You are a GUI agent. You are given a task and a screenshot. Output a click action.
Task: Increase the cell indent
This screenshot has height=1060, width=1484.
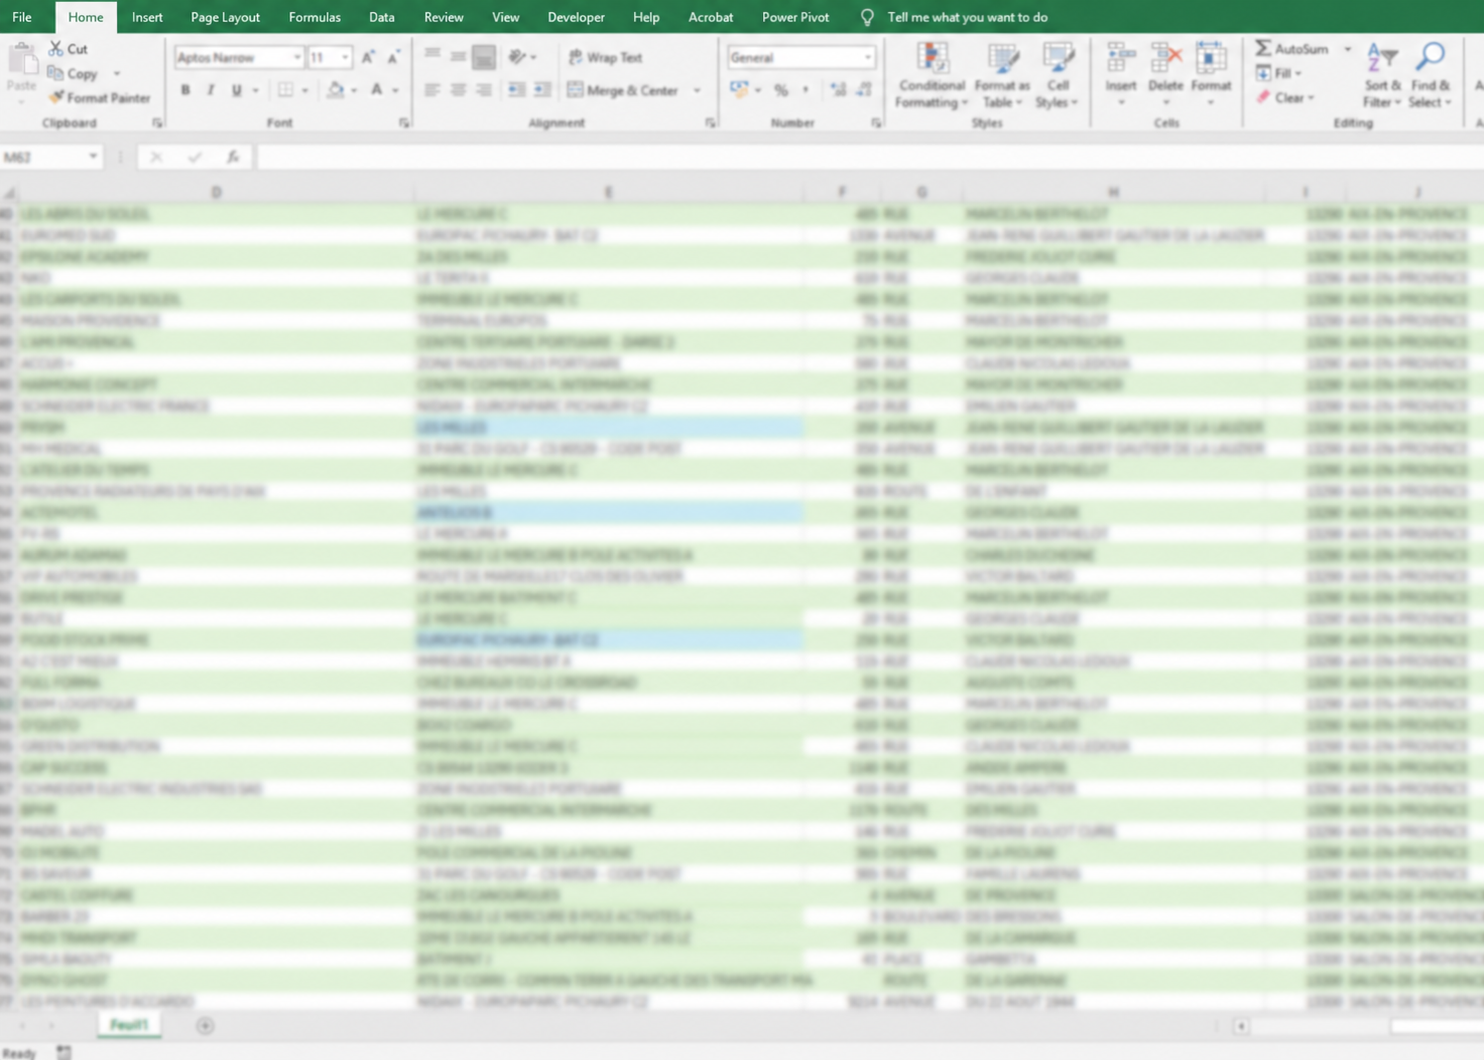coord(542,90)
